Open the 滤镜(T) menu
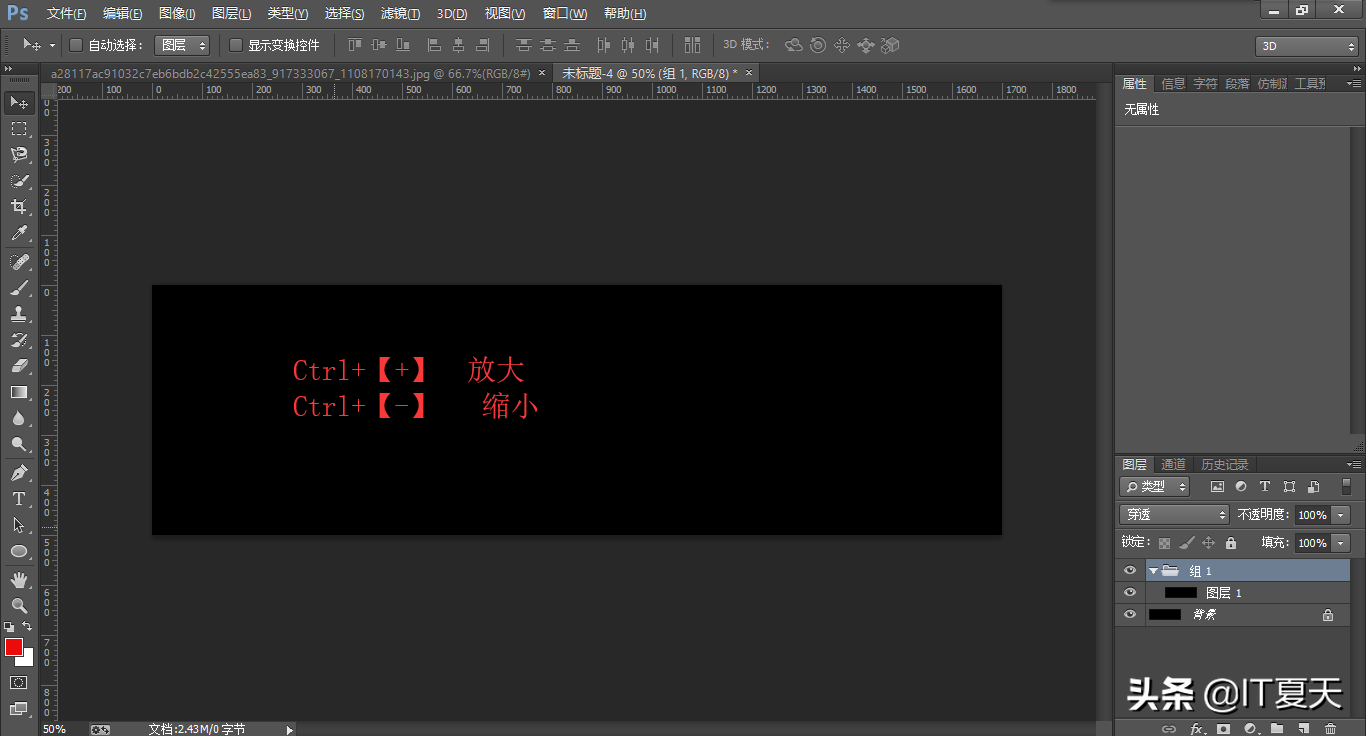Screen dimensions: 1366x736 point(400,14)
